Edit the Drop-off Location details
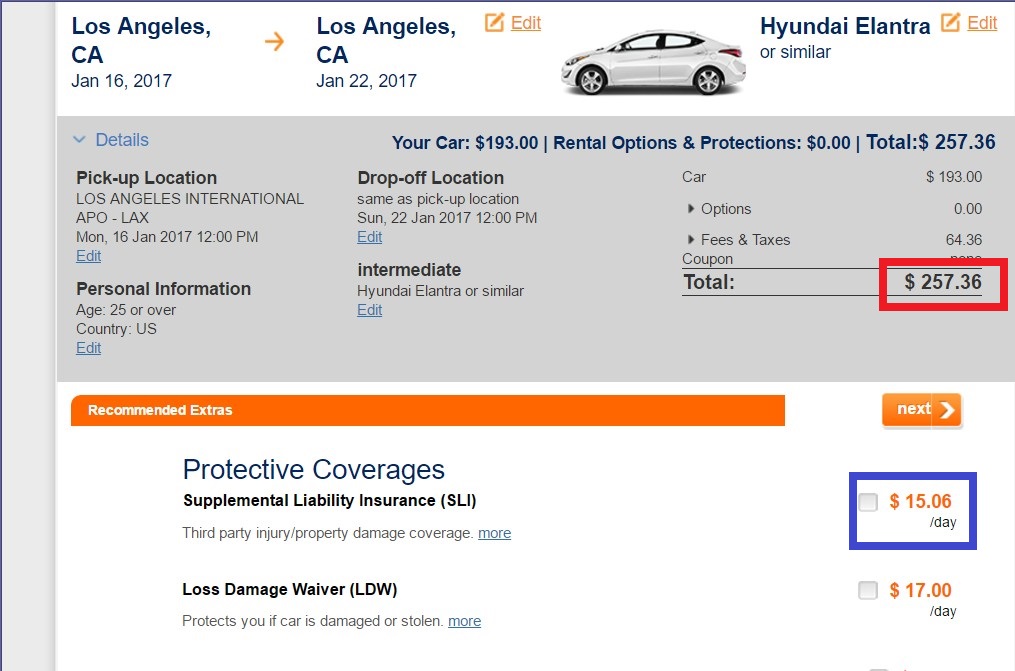This screenshot has width=1015, height=671. point(370,237)
